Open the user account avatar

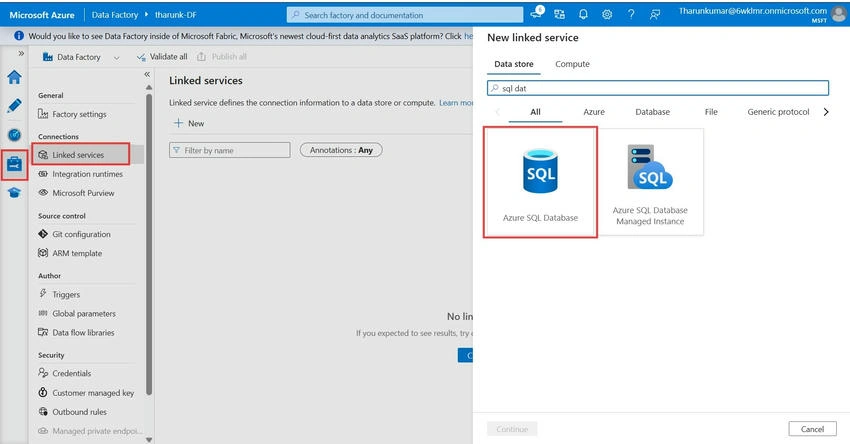[x=839, y=15]
